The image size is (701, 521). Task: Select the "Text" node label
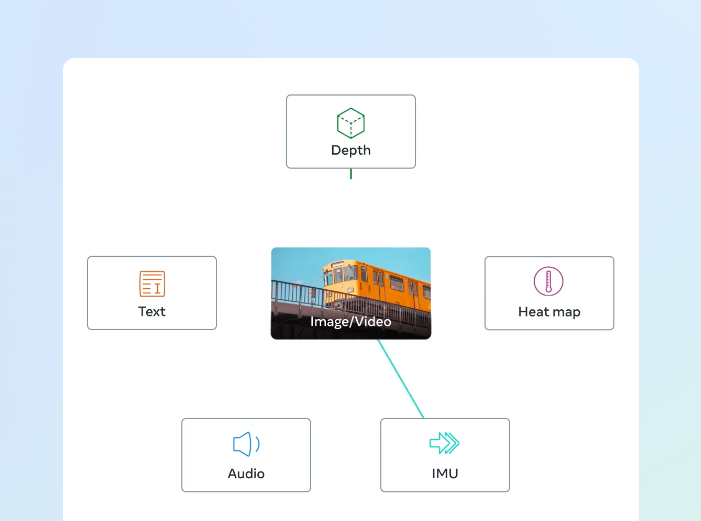[x=152, y=311]
